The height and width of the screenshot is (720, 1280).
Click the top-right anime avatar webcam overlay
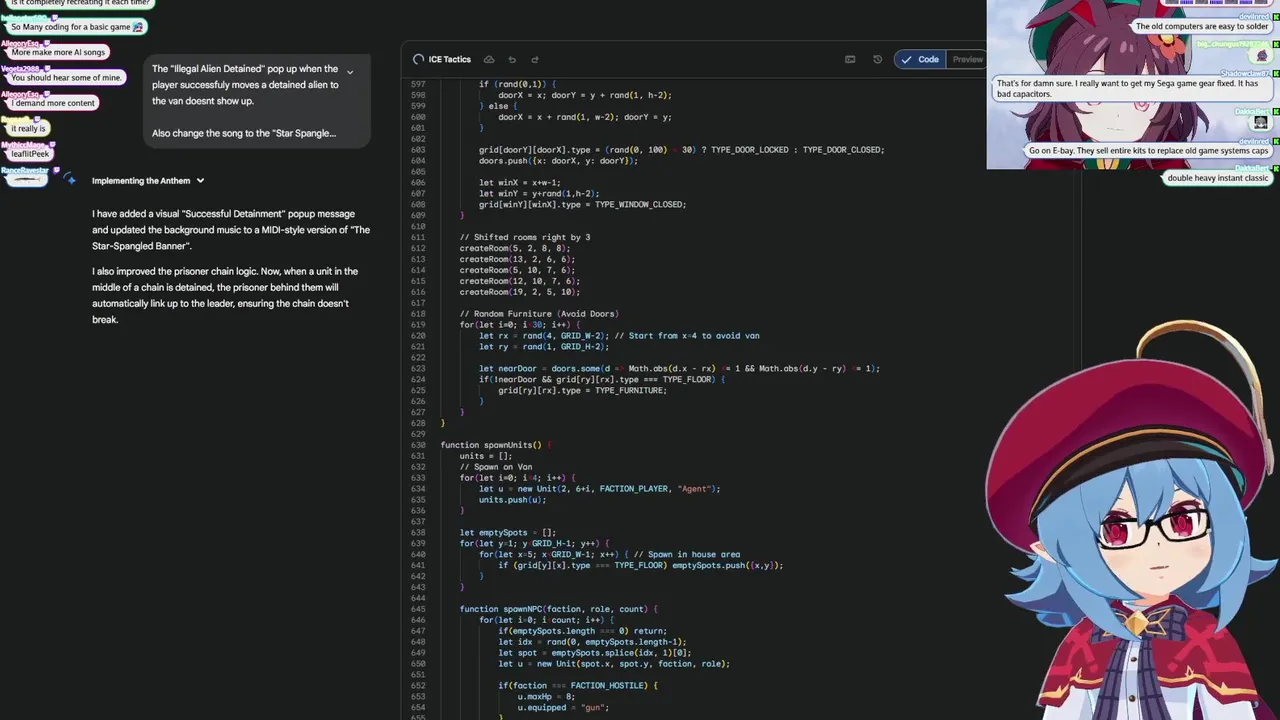point(1133,85)
